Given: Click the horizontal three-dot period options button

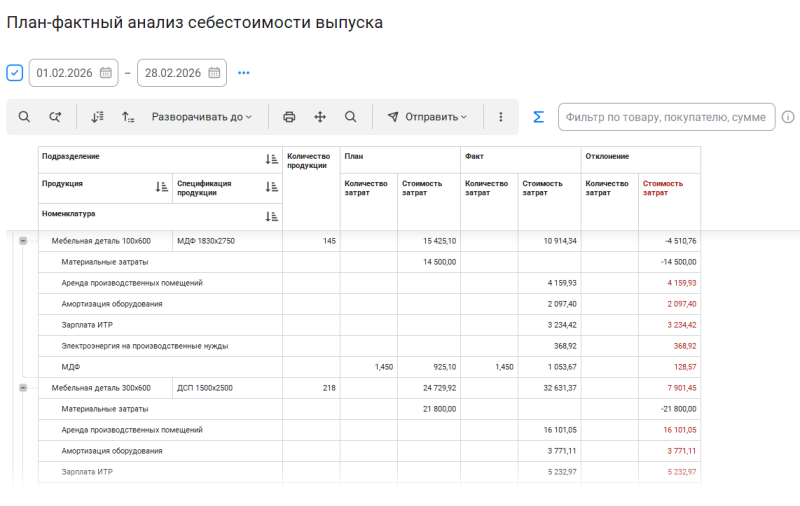Looking at the screenshot, I should 243,73.
